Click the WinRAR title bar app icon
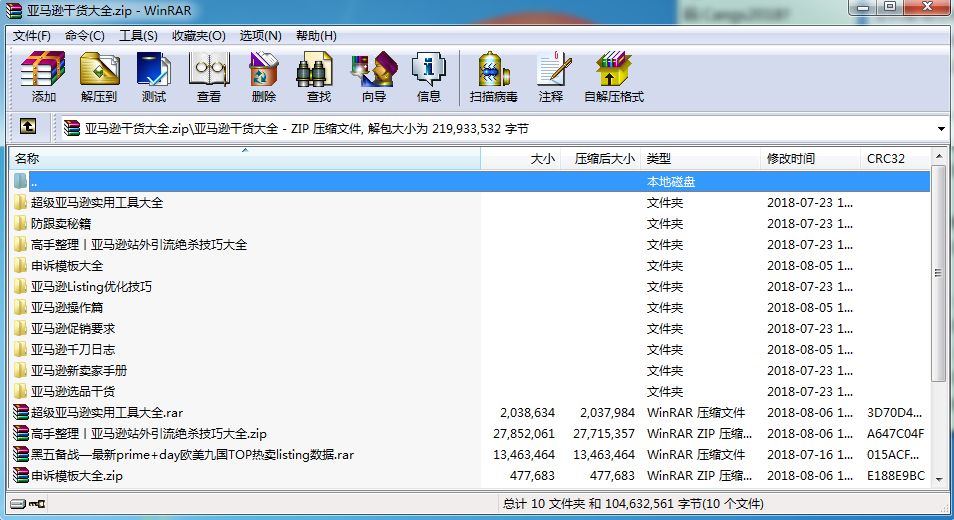 pyautogui.click(x=13, y=10)
